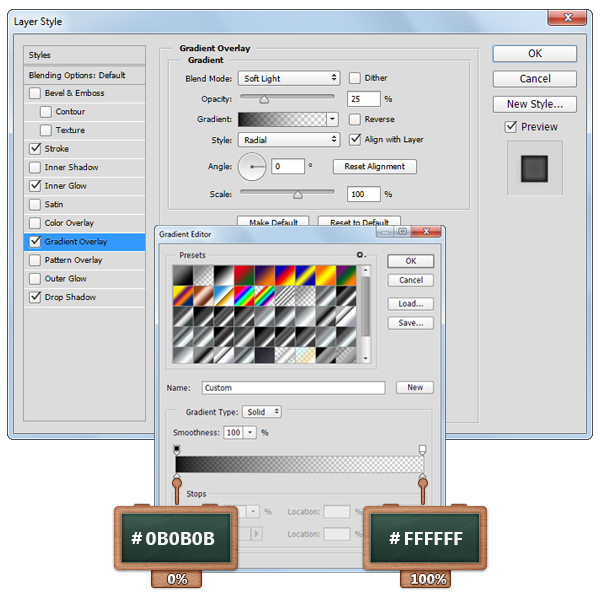Select the Pattern Overlay style entry

coord(73,260)
